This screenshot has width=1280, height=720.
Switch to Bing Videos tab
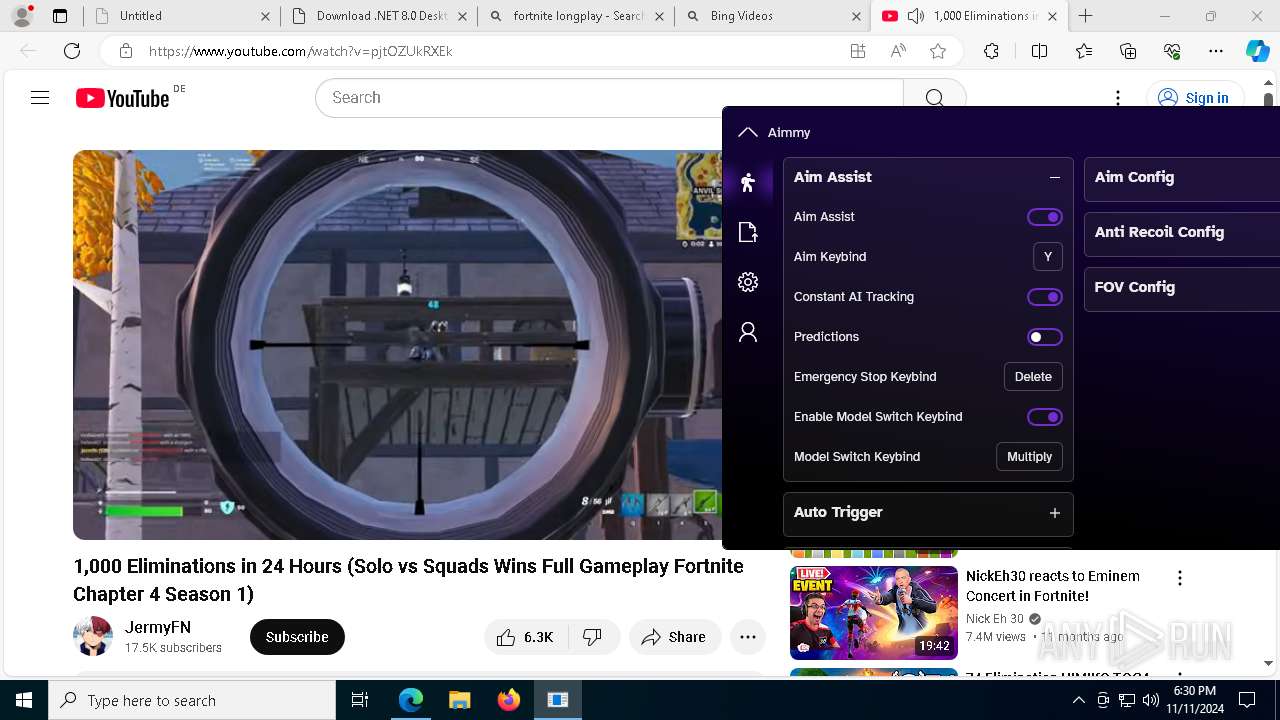pos(772,16)
